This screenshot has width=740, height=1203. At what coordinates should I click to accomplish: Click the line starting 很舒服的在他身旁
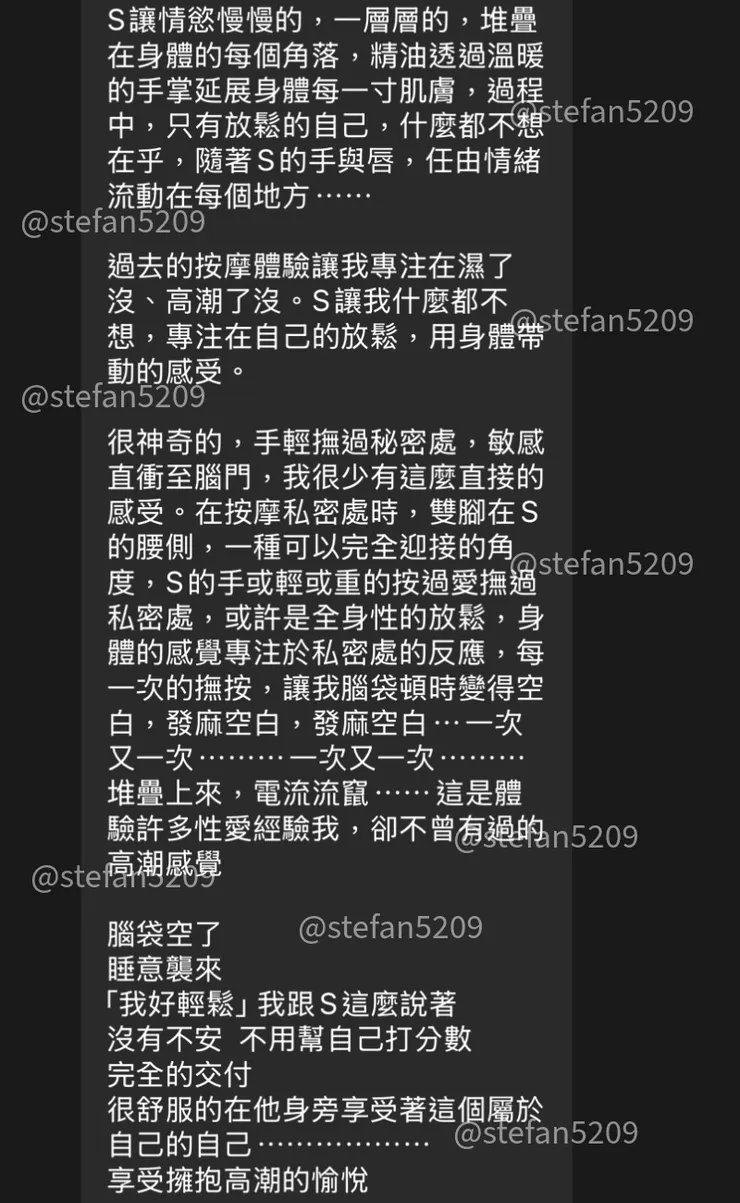click(x=326, y=1109)
